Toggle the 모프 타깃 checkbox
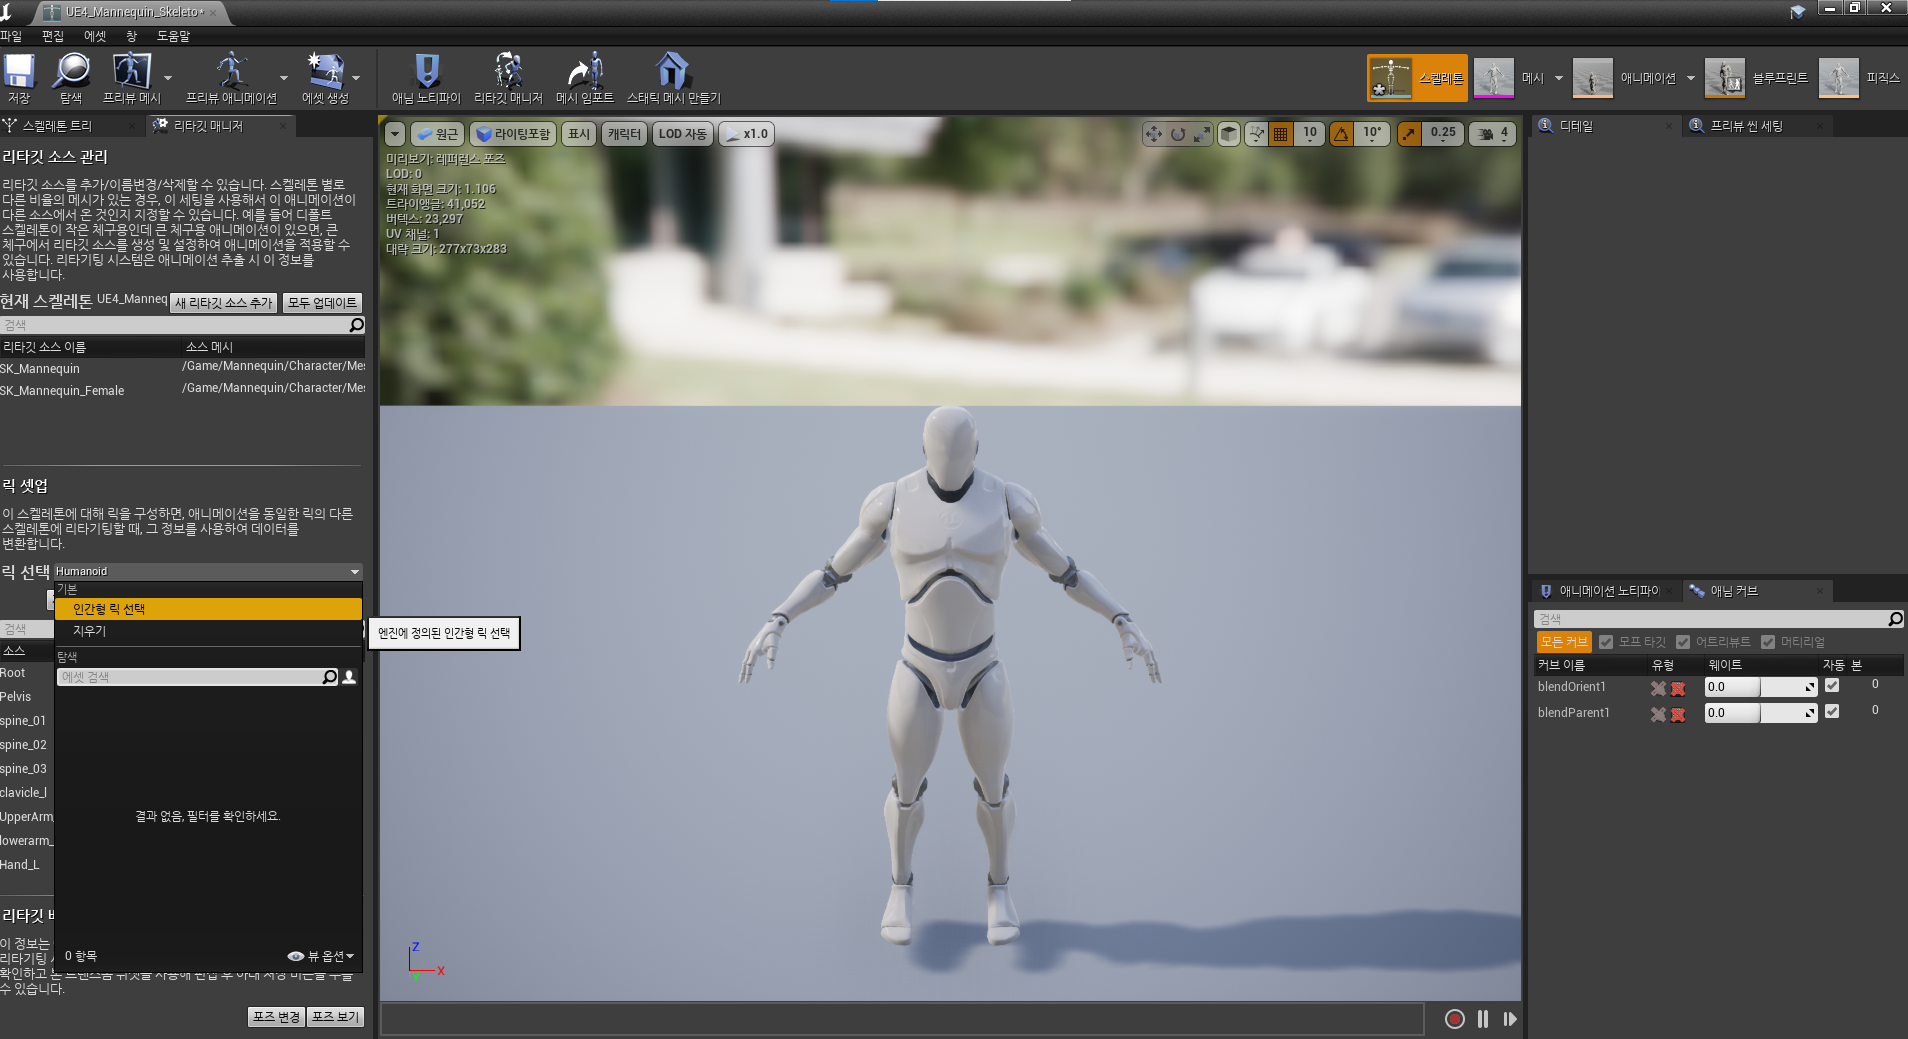The height and width of the screenshot is (1039, 1908). click(1606, 642)
